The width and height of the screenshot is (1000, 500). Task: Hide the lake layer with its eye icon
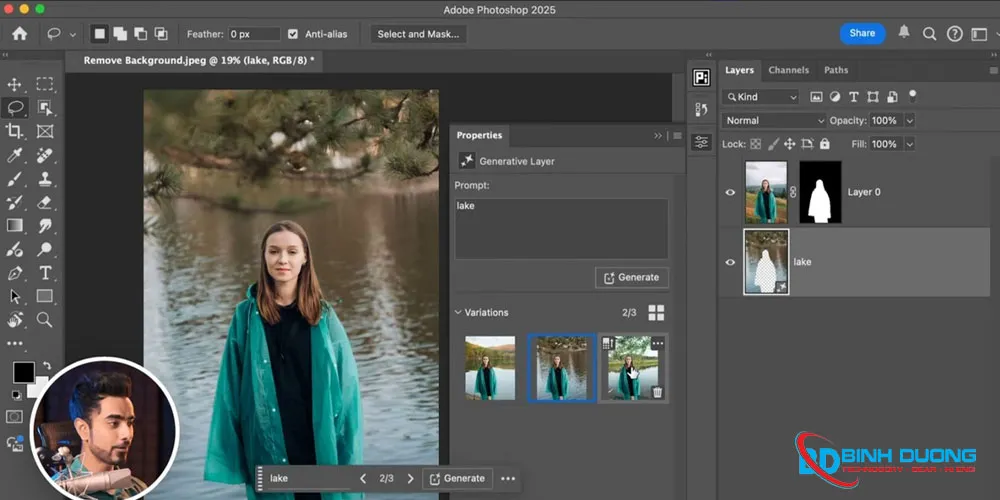click(x=731, y=261)
